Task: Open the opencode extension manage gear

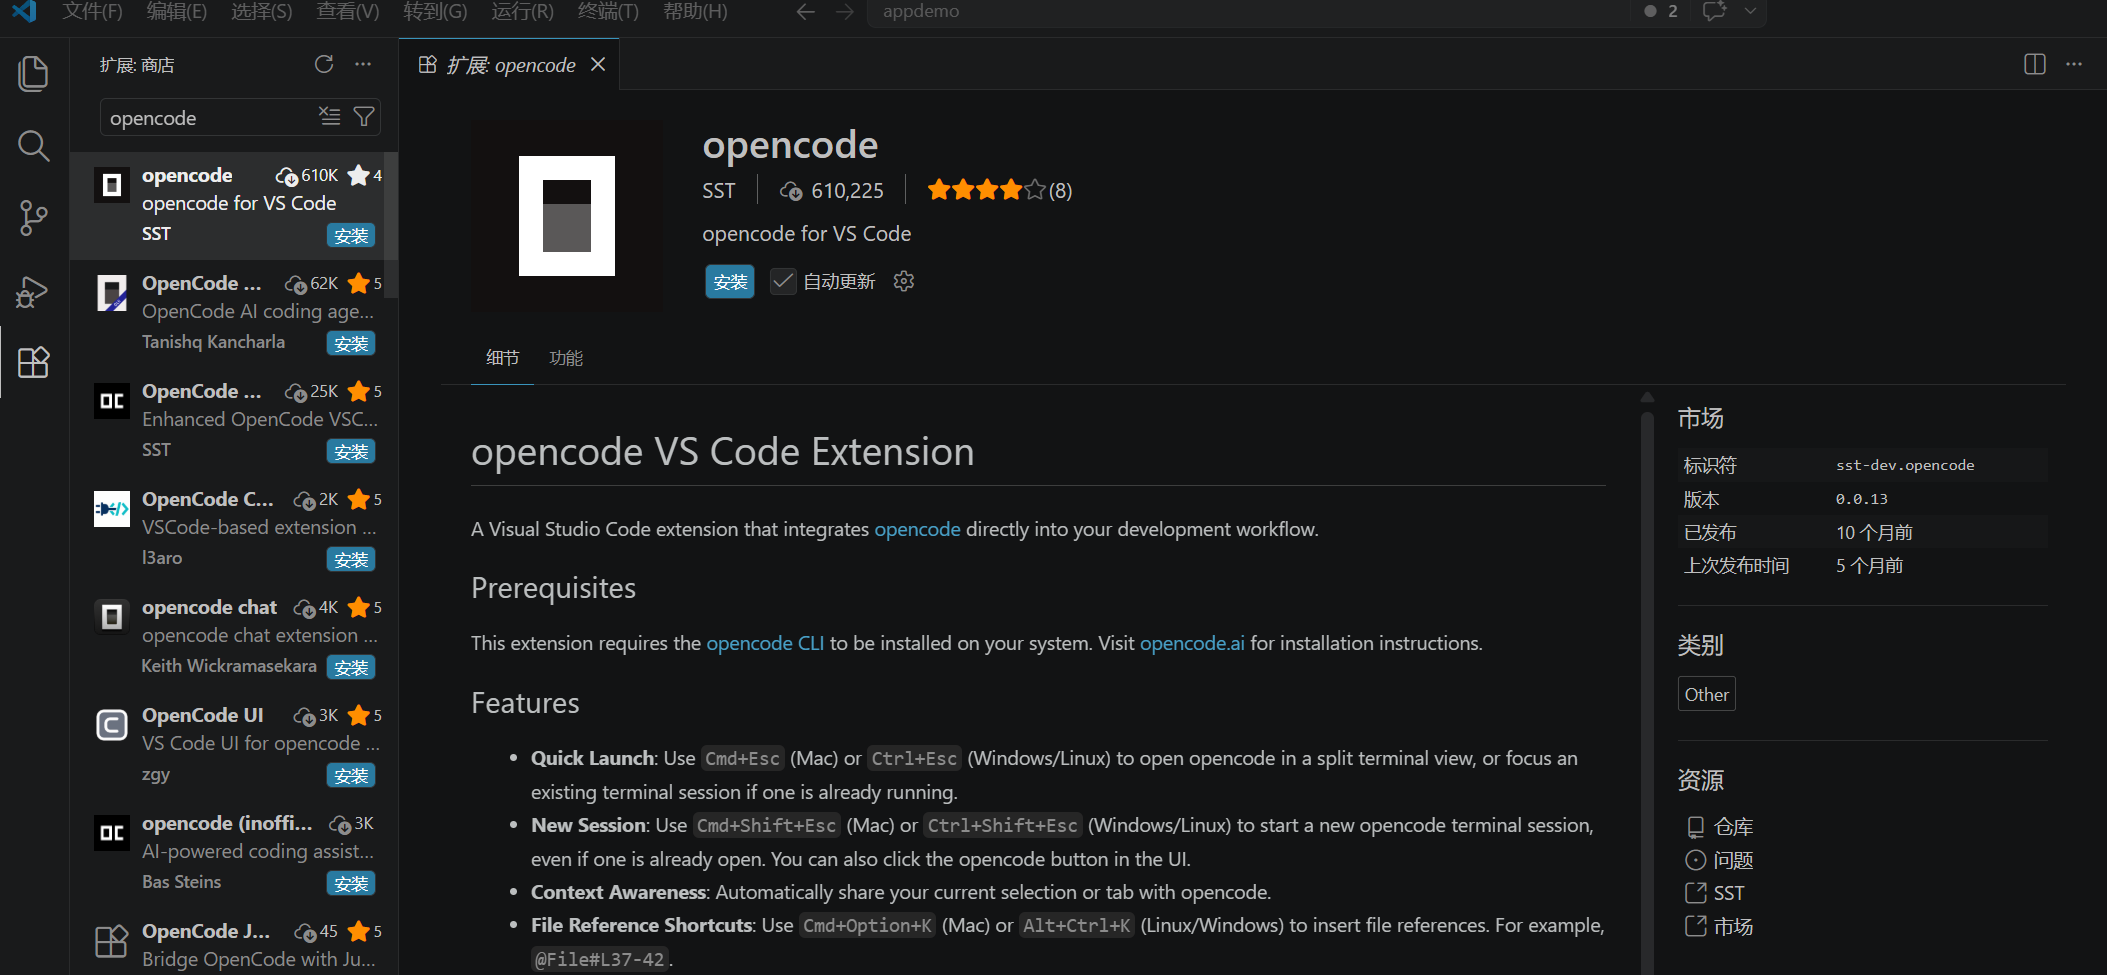Action: click(x=904, y=281)
